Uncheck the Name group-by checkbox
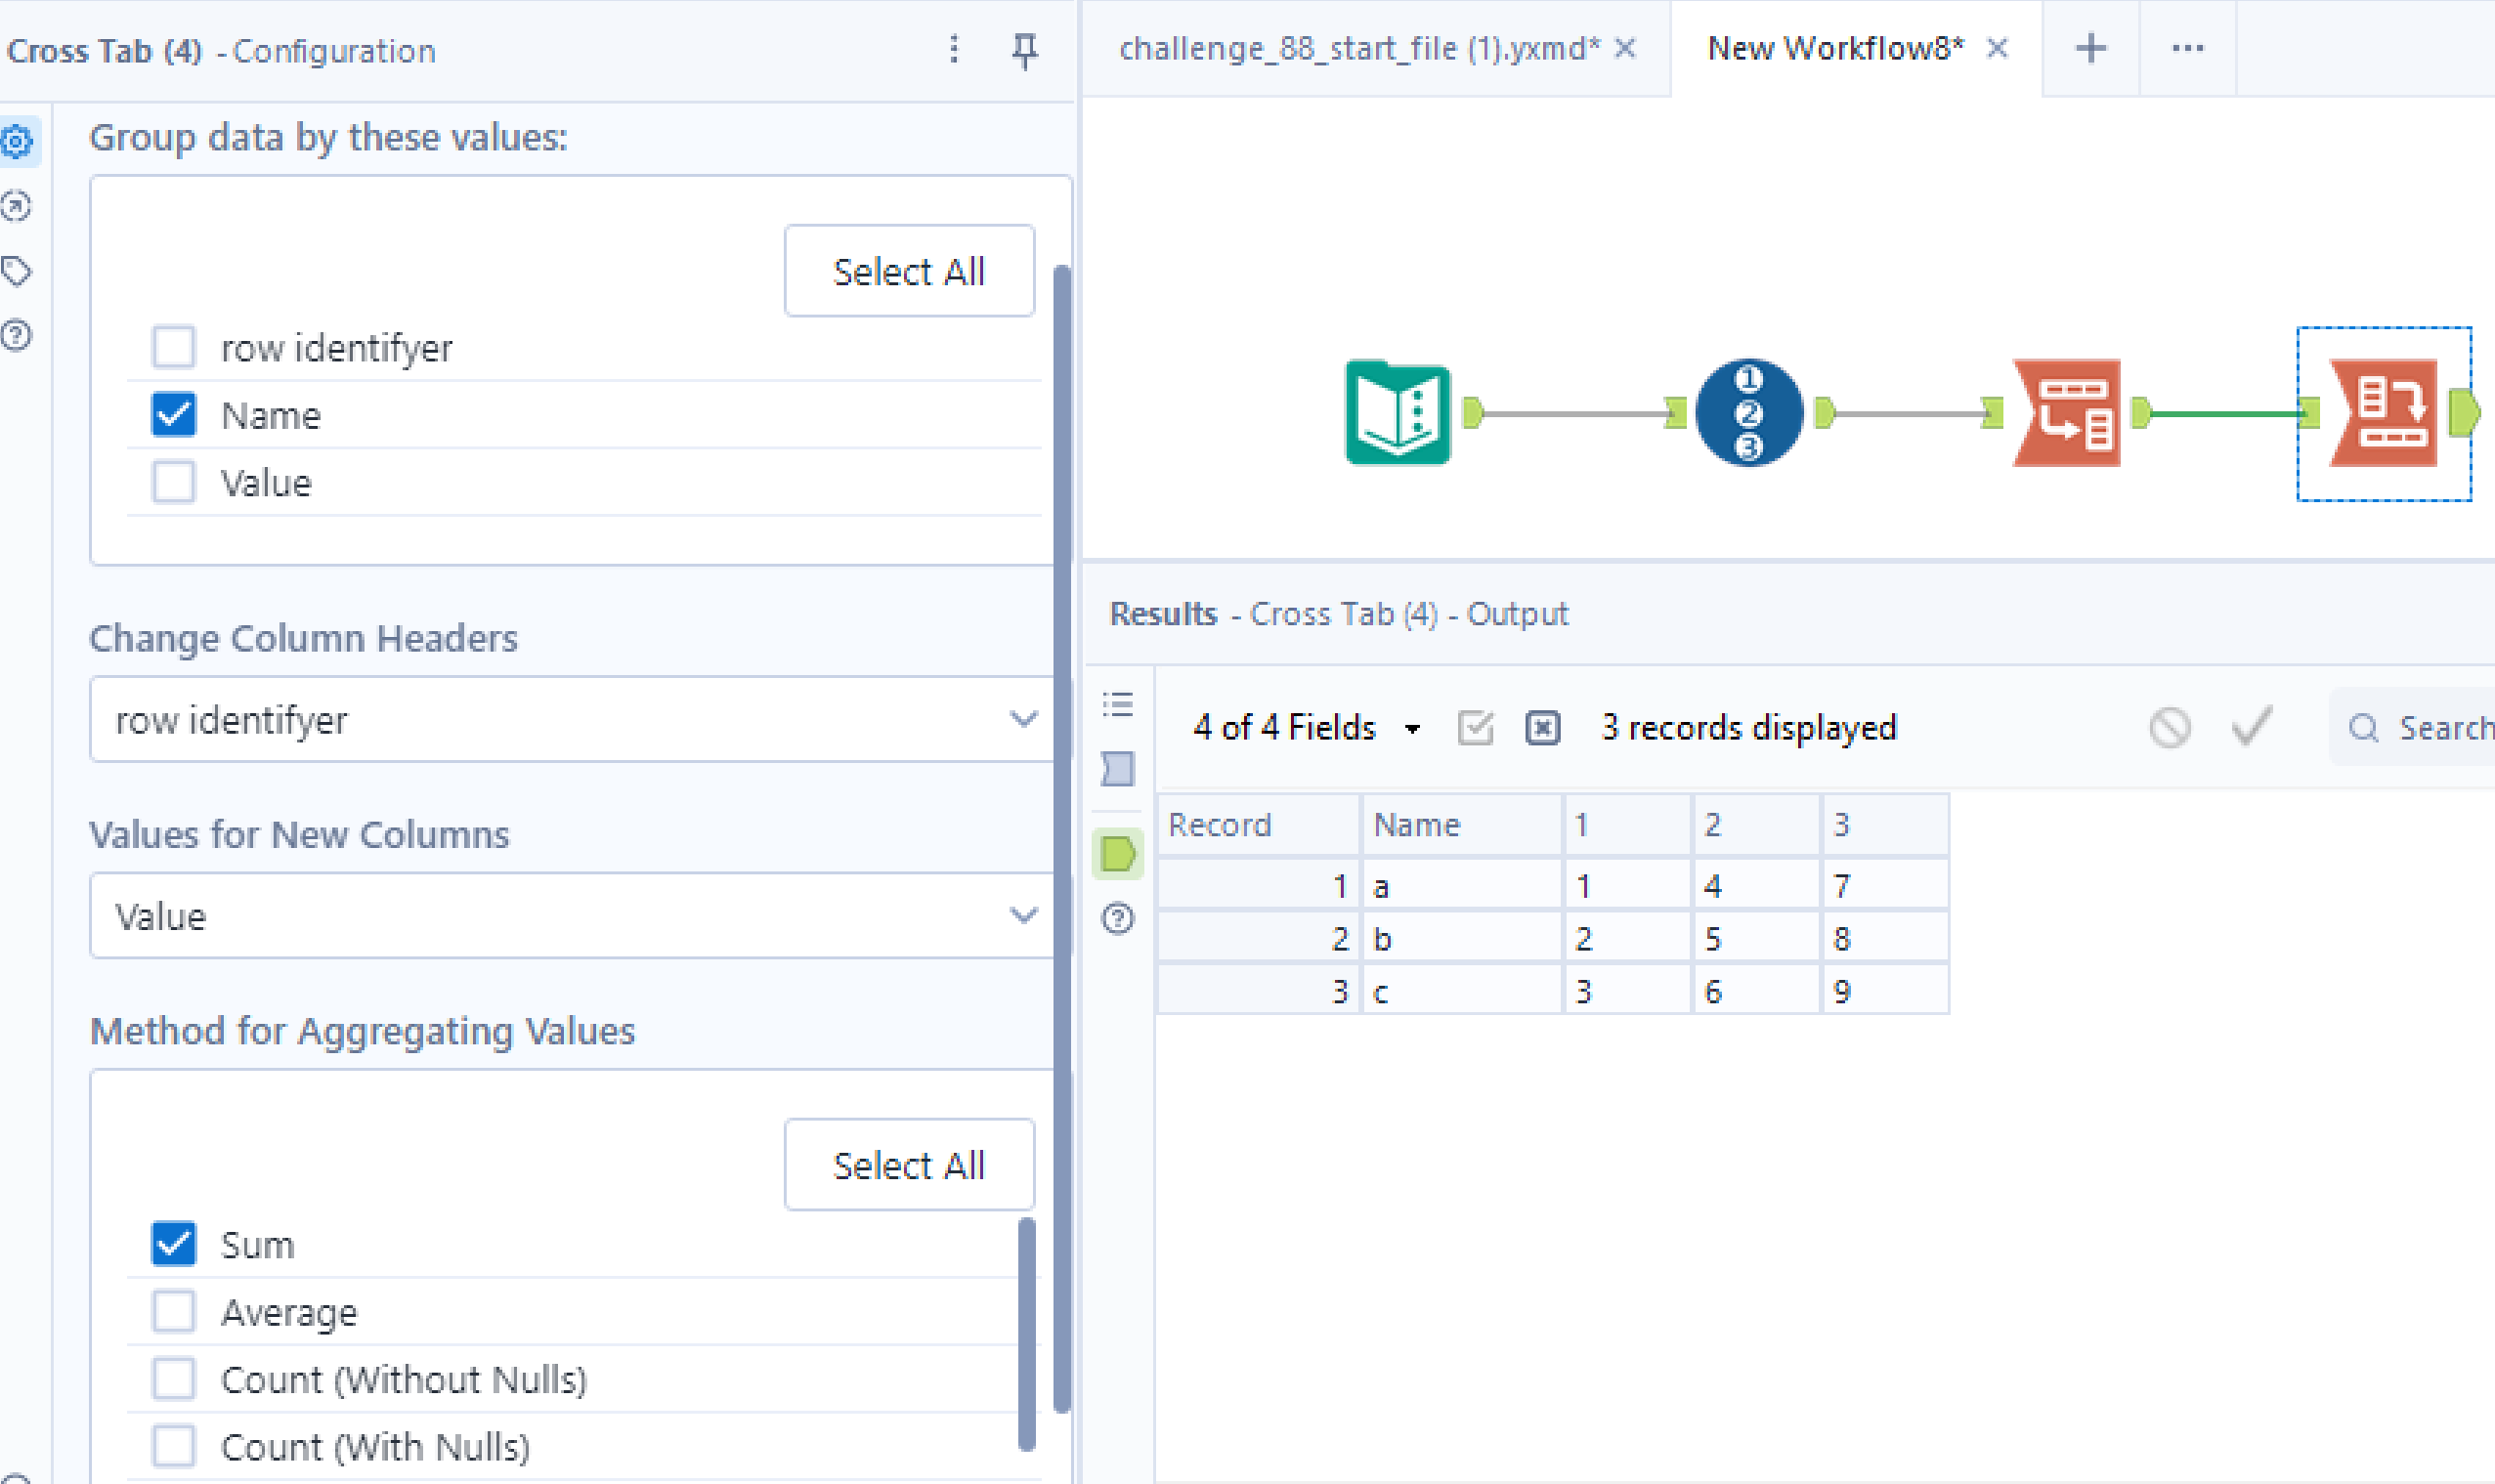Screen dimensions: 2495x1484 coord(174,415)
